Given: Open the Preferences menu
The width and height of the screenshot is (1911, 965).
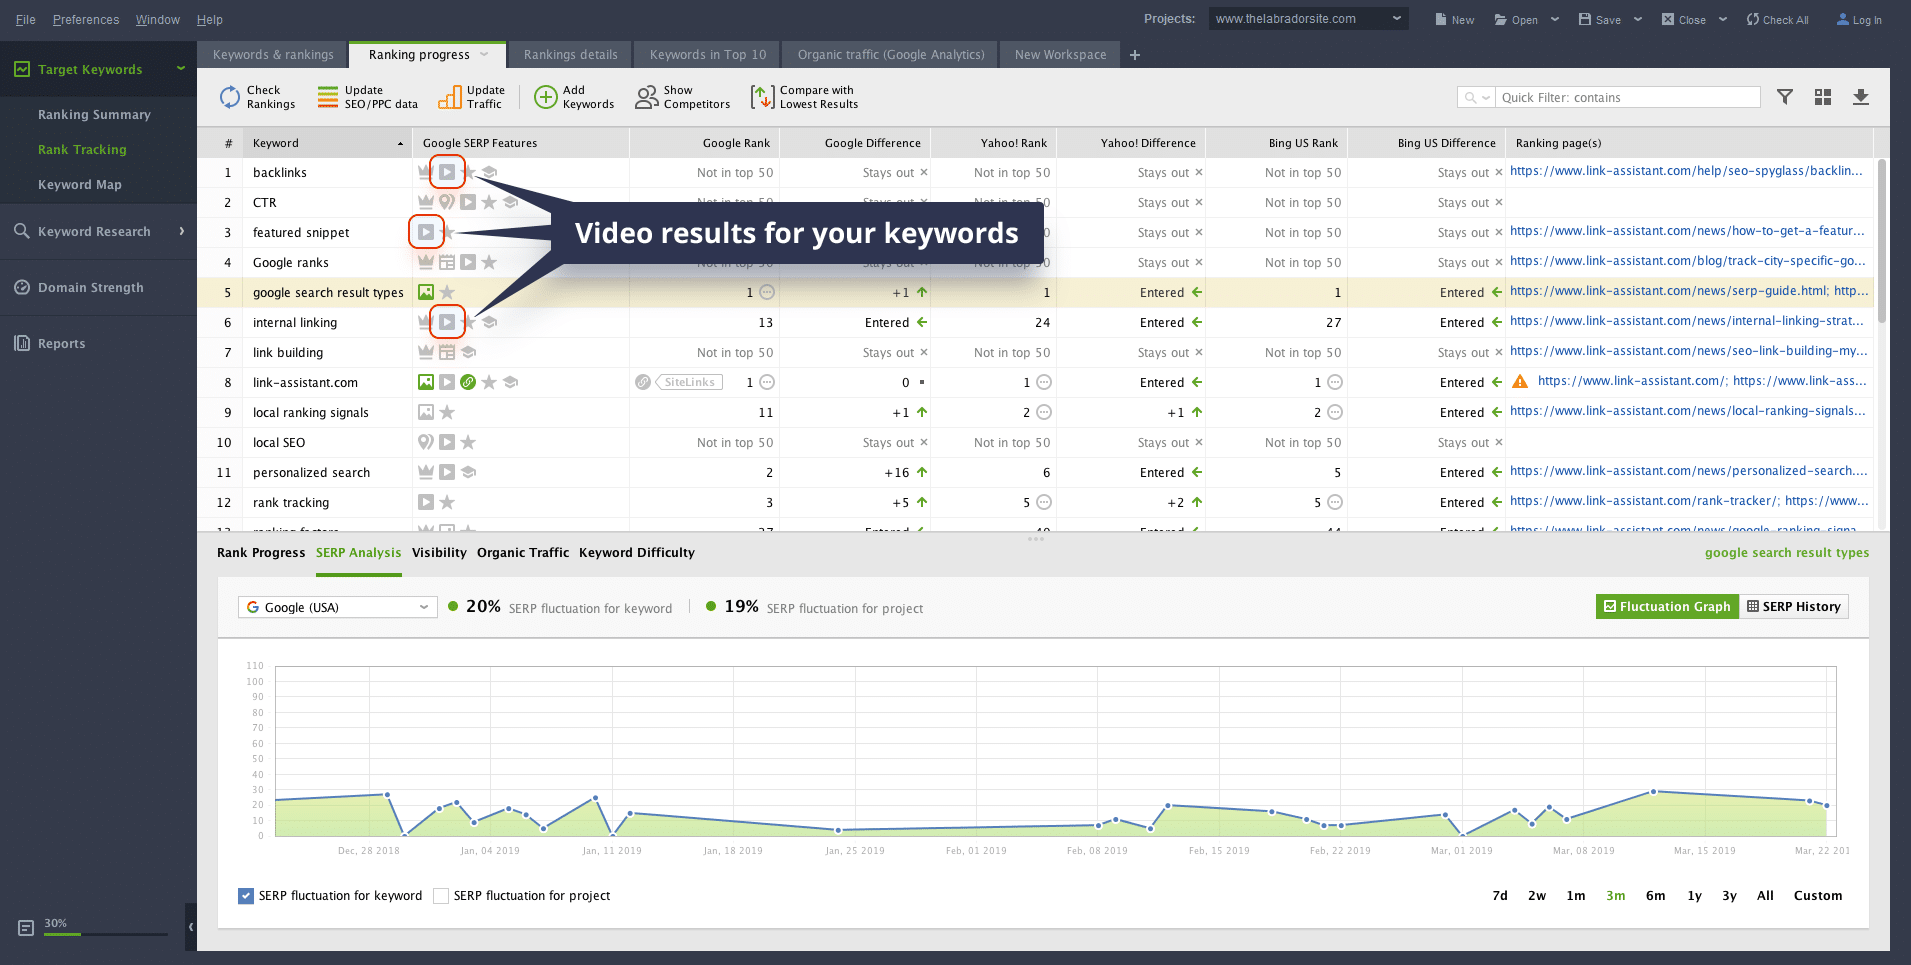Looking at the screenshot, I should [85, 19].
